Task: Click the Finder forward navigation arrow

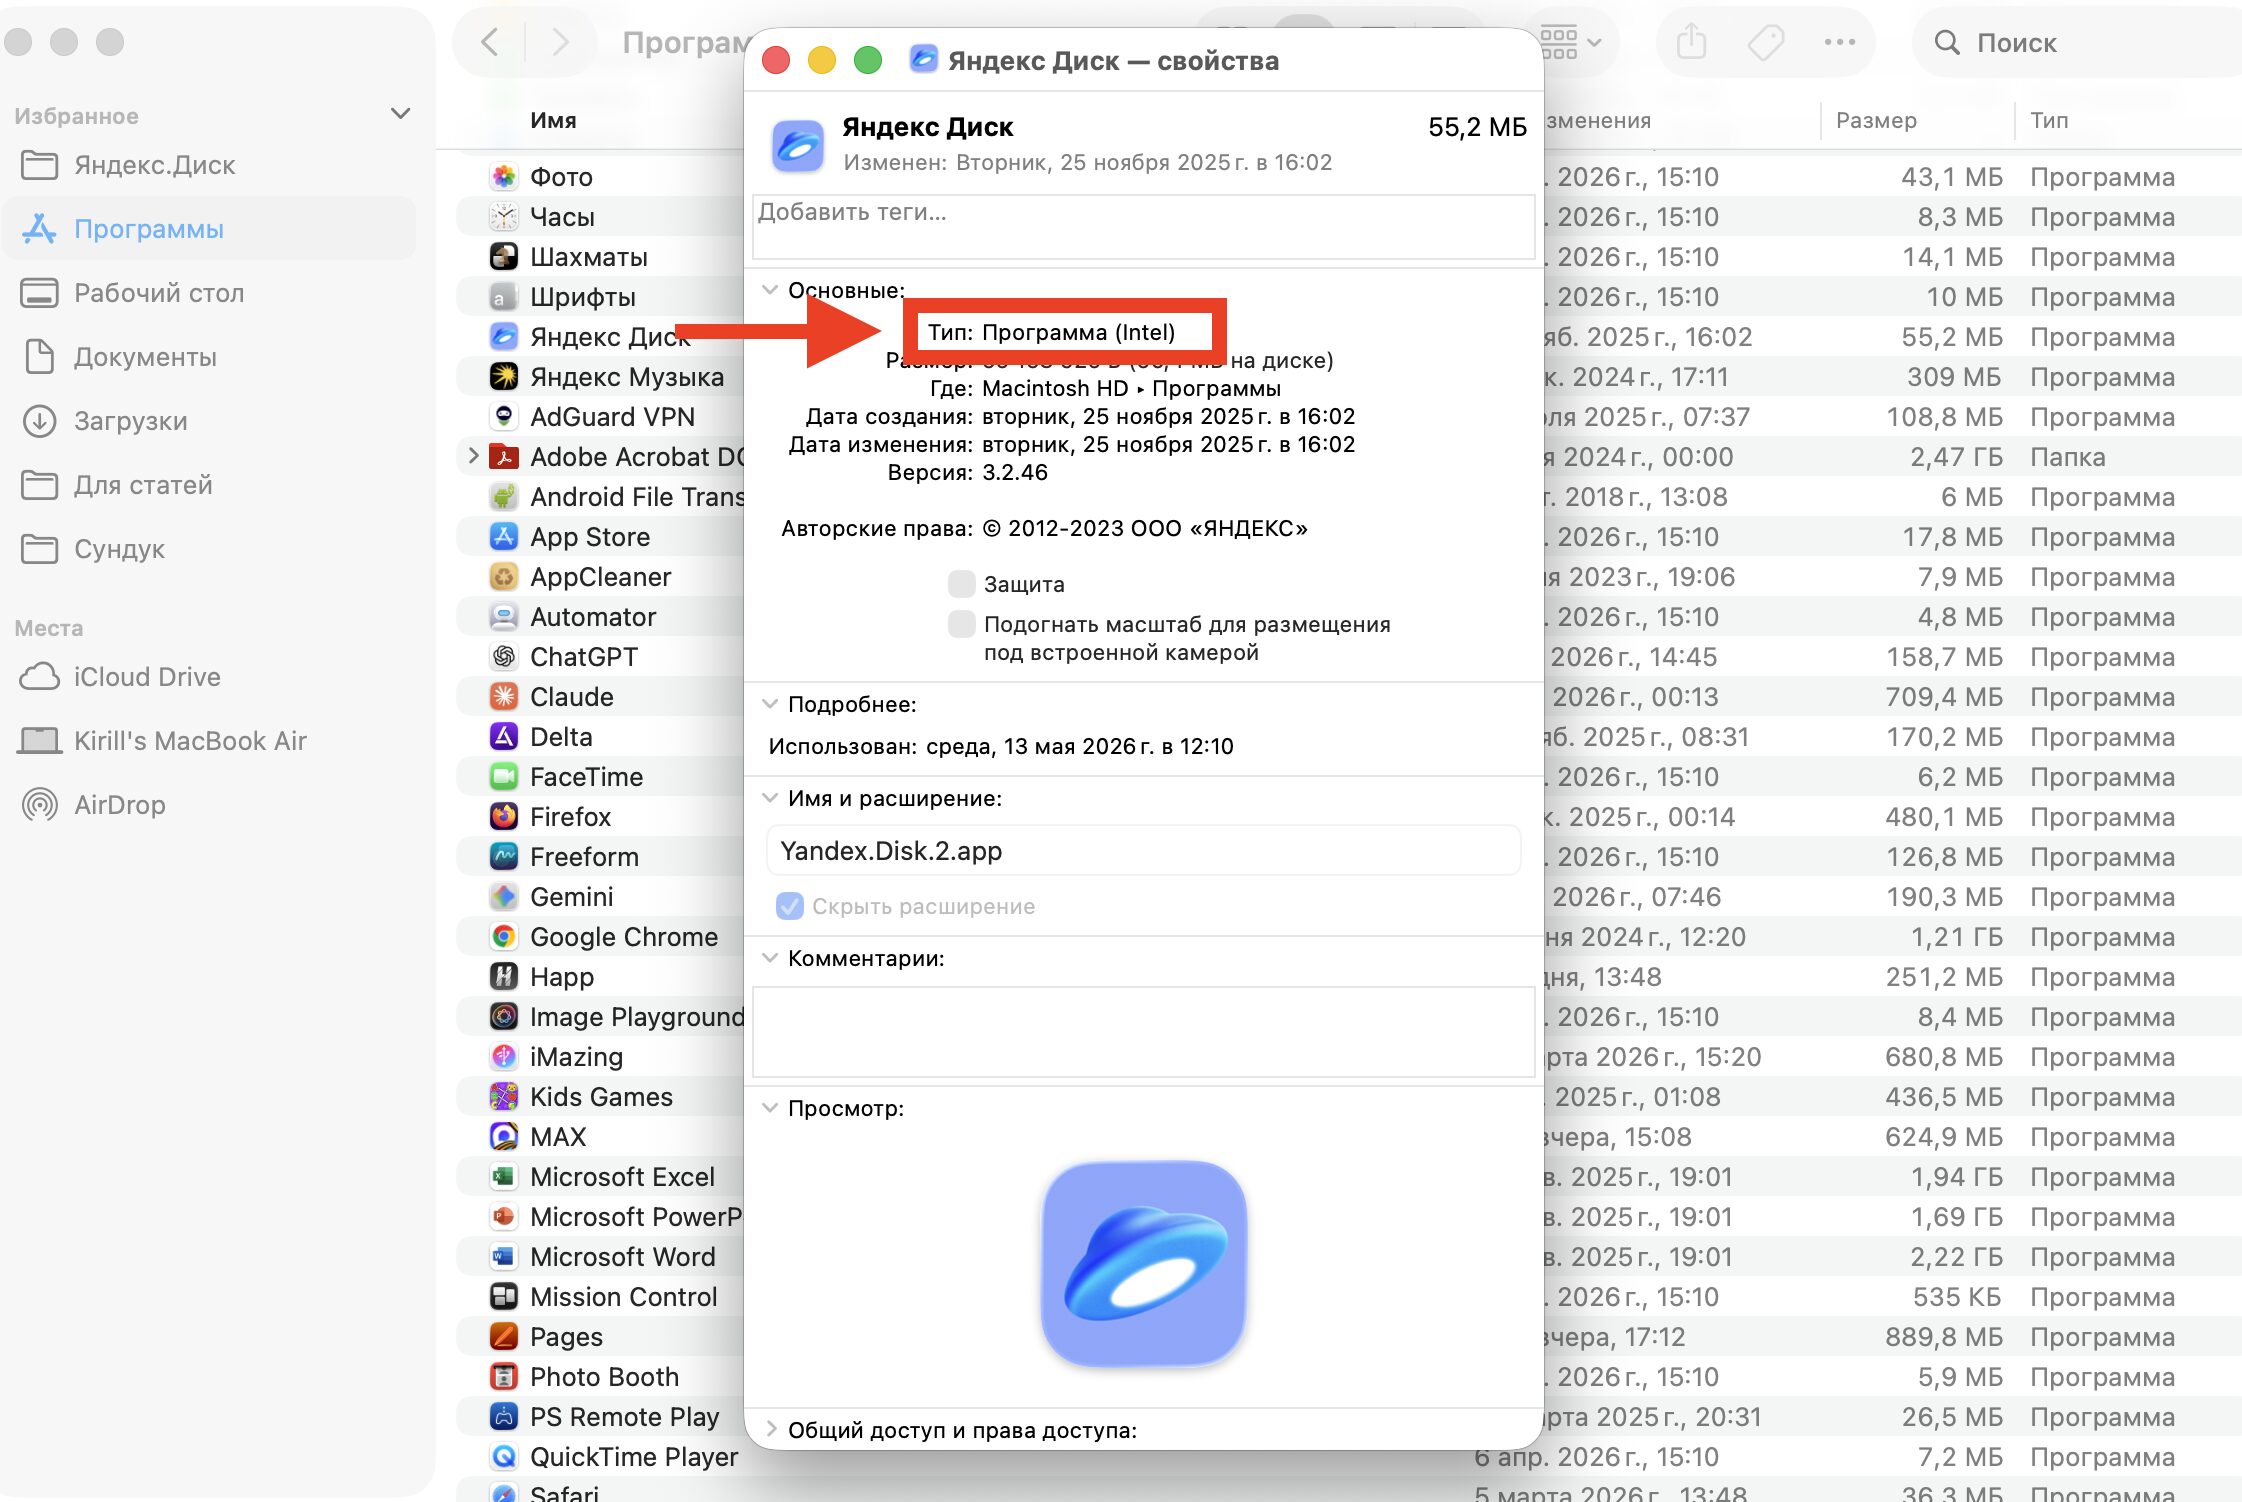Action: tap(561, 42)
